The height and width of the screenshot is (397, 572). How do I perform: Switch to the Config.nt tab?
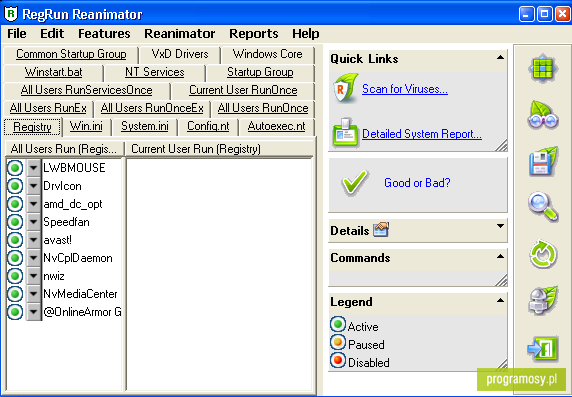click(208, 126)
